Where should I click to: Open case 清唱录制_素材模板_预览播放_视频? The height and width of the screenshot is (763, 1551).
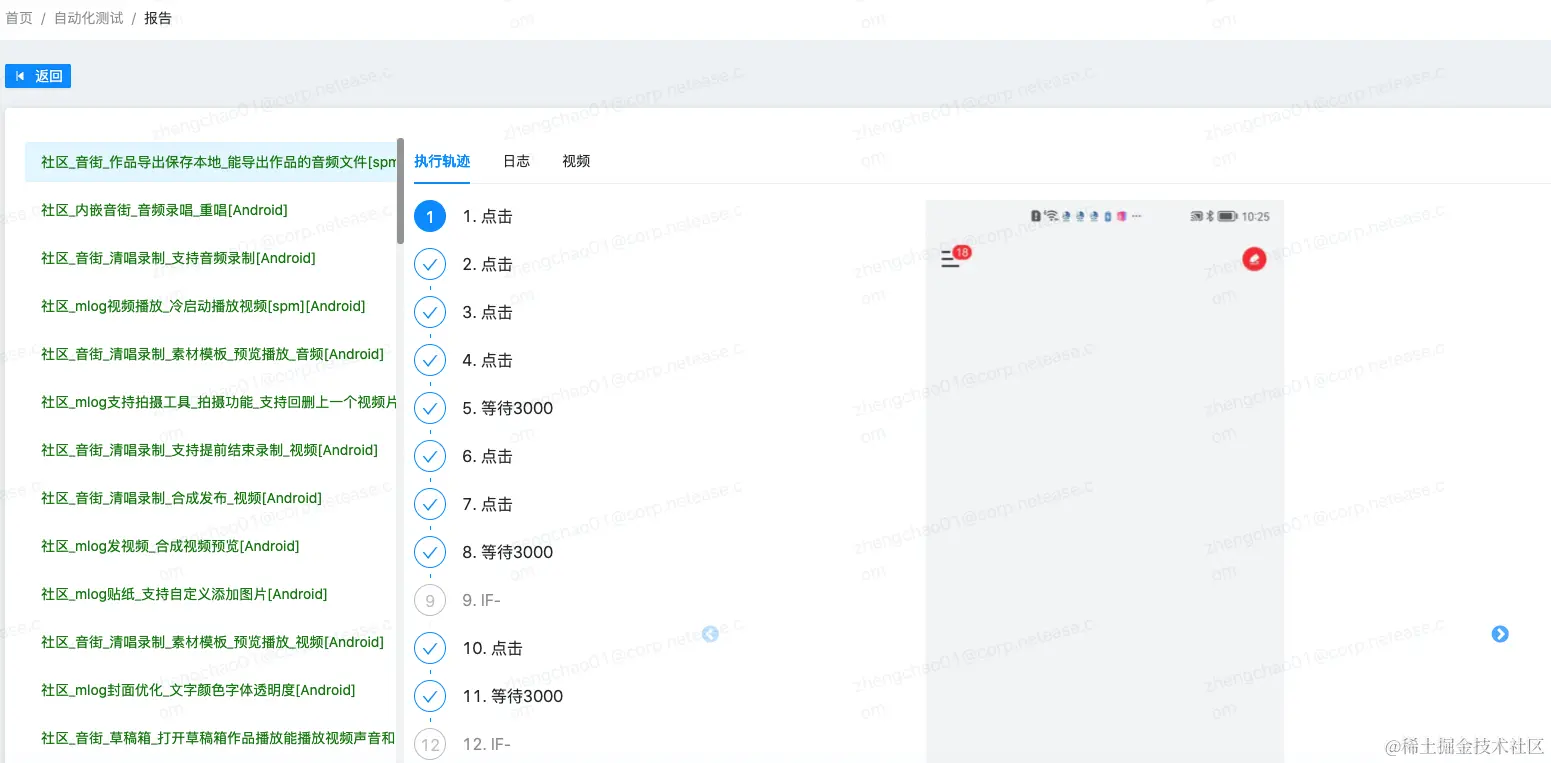point(212,642)
